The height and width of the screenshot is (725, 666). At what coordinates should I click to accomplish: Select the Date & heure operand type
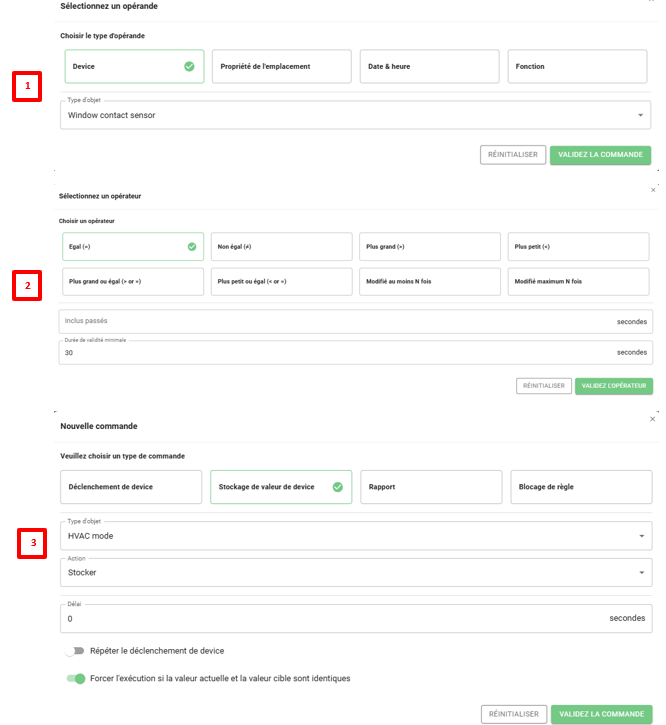click(429, 67)
